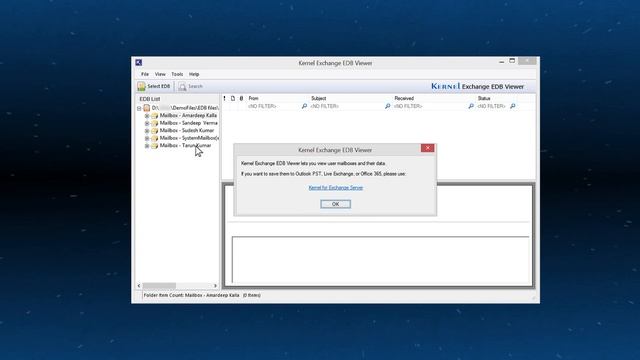Collapse the EDB file root node
Screen dimensions: 640x360
click(139, 109)
